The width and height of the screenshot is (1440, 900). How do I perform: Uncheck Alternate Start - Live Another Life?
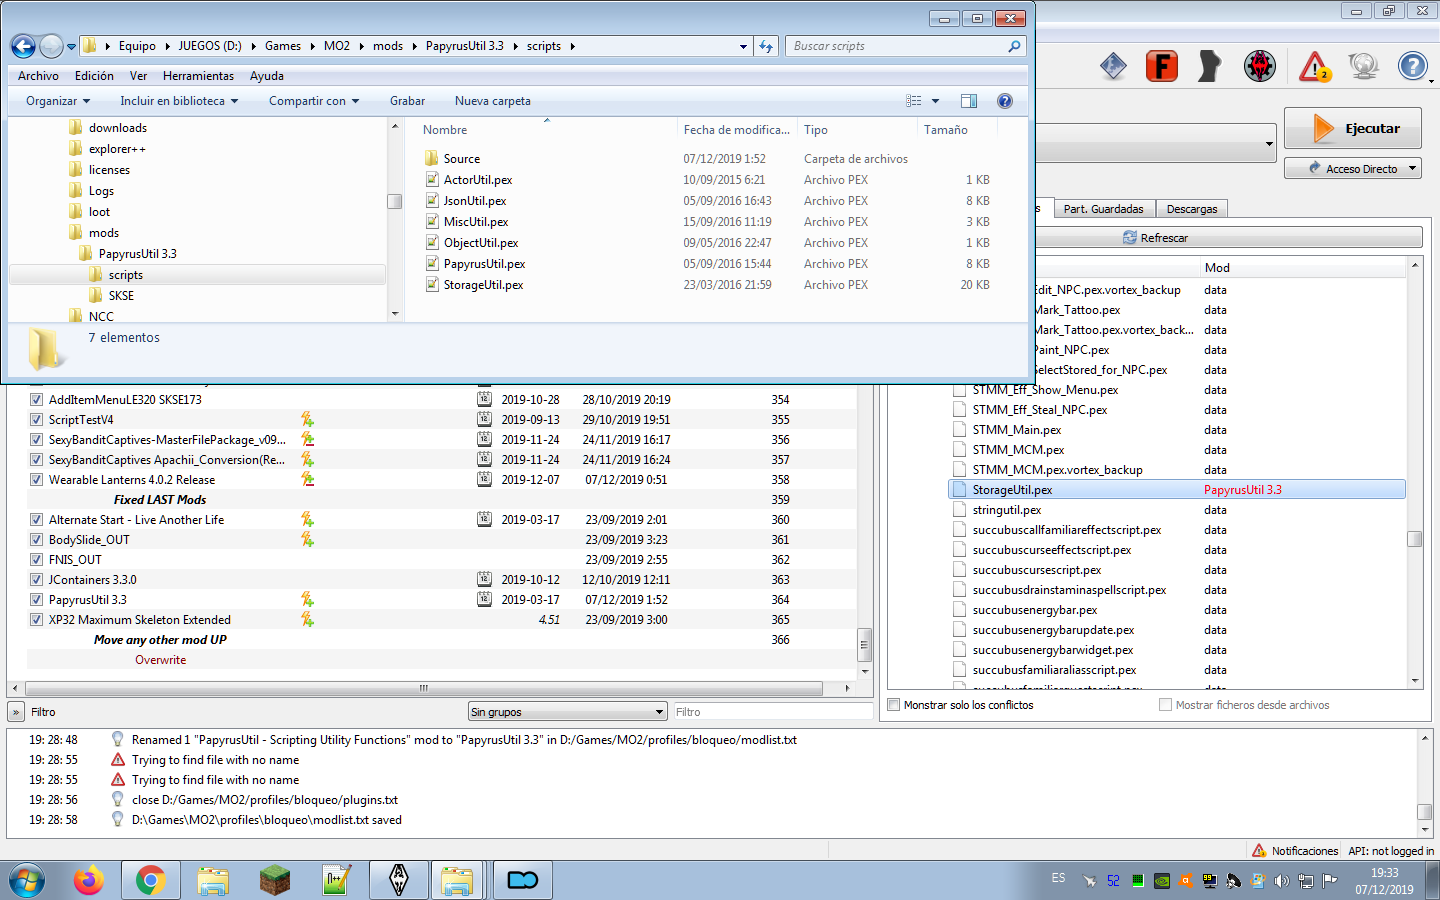(36, 519)
